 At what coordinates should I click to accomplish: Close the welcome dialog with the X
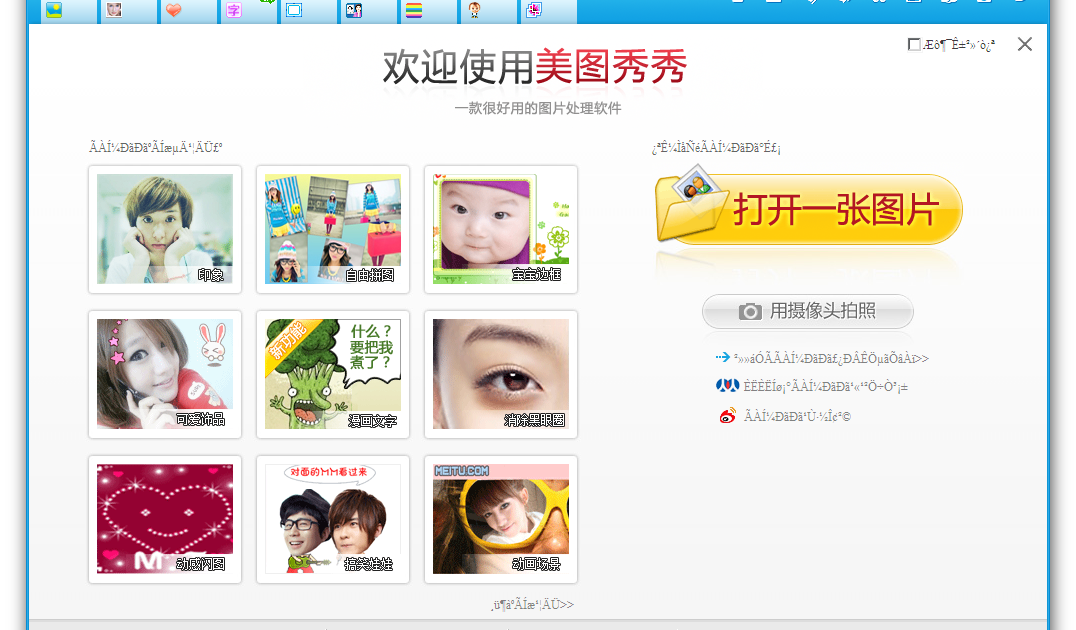click(x=1025, y=45)
